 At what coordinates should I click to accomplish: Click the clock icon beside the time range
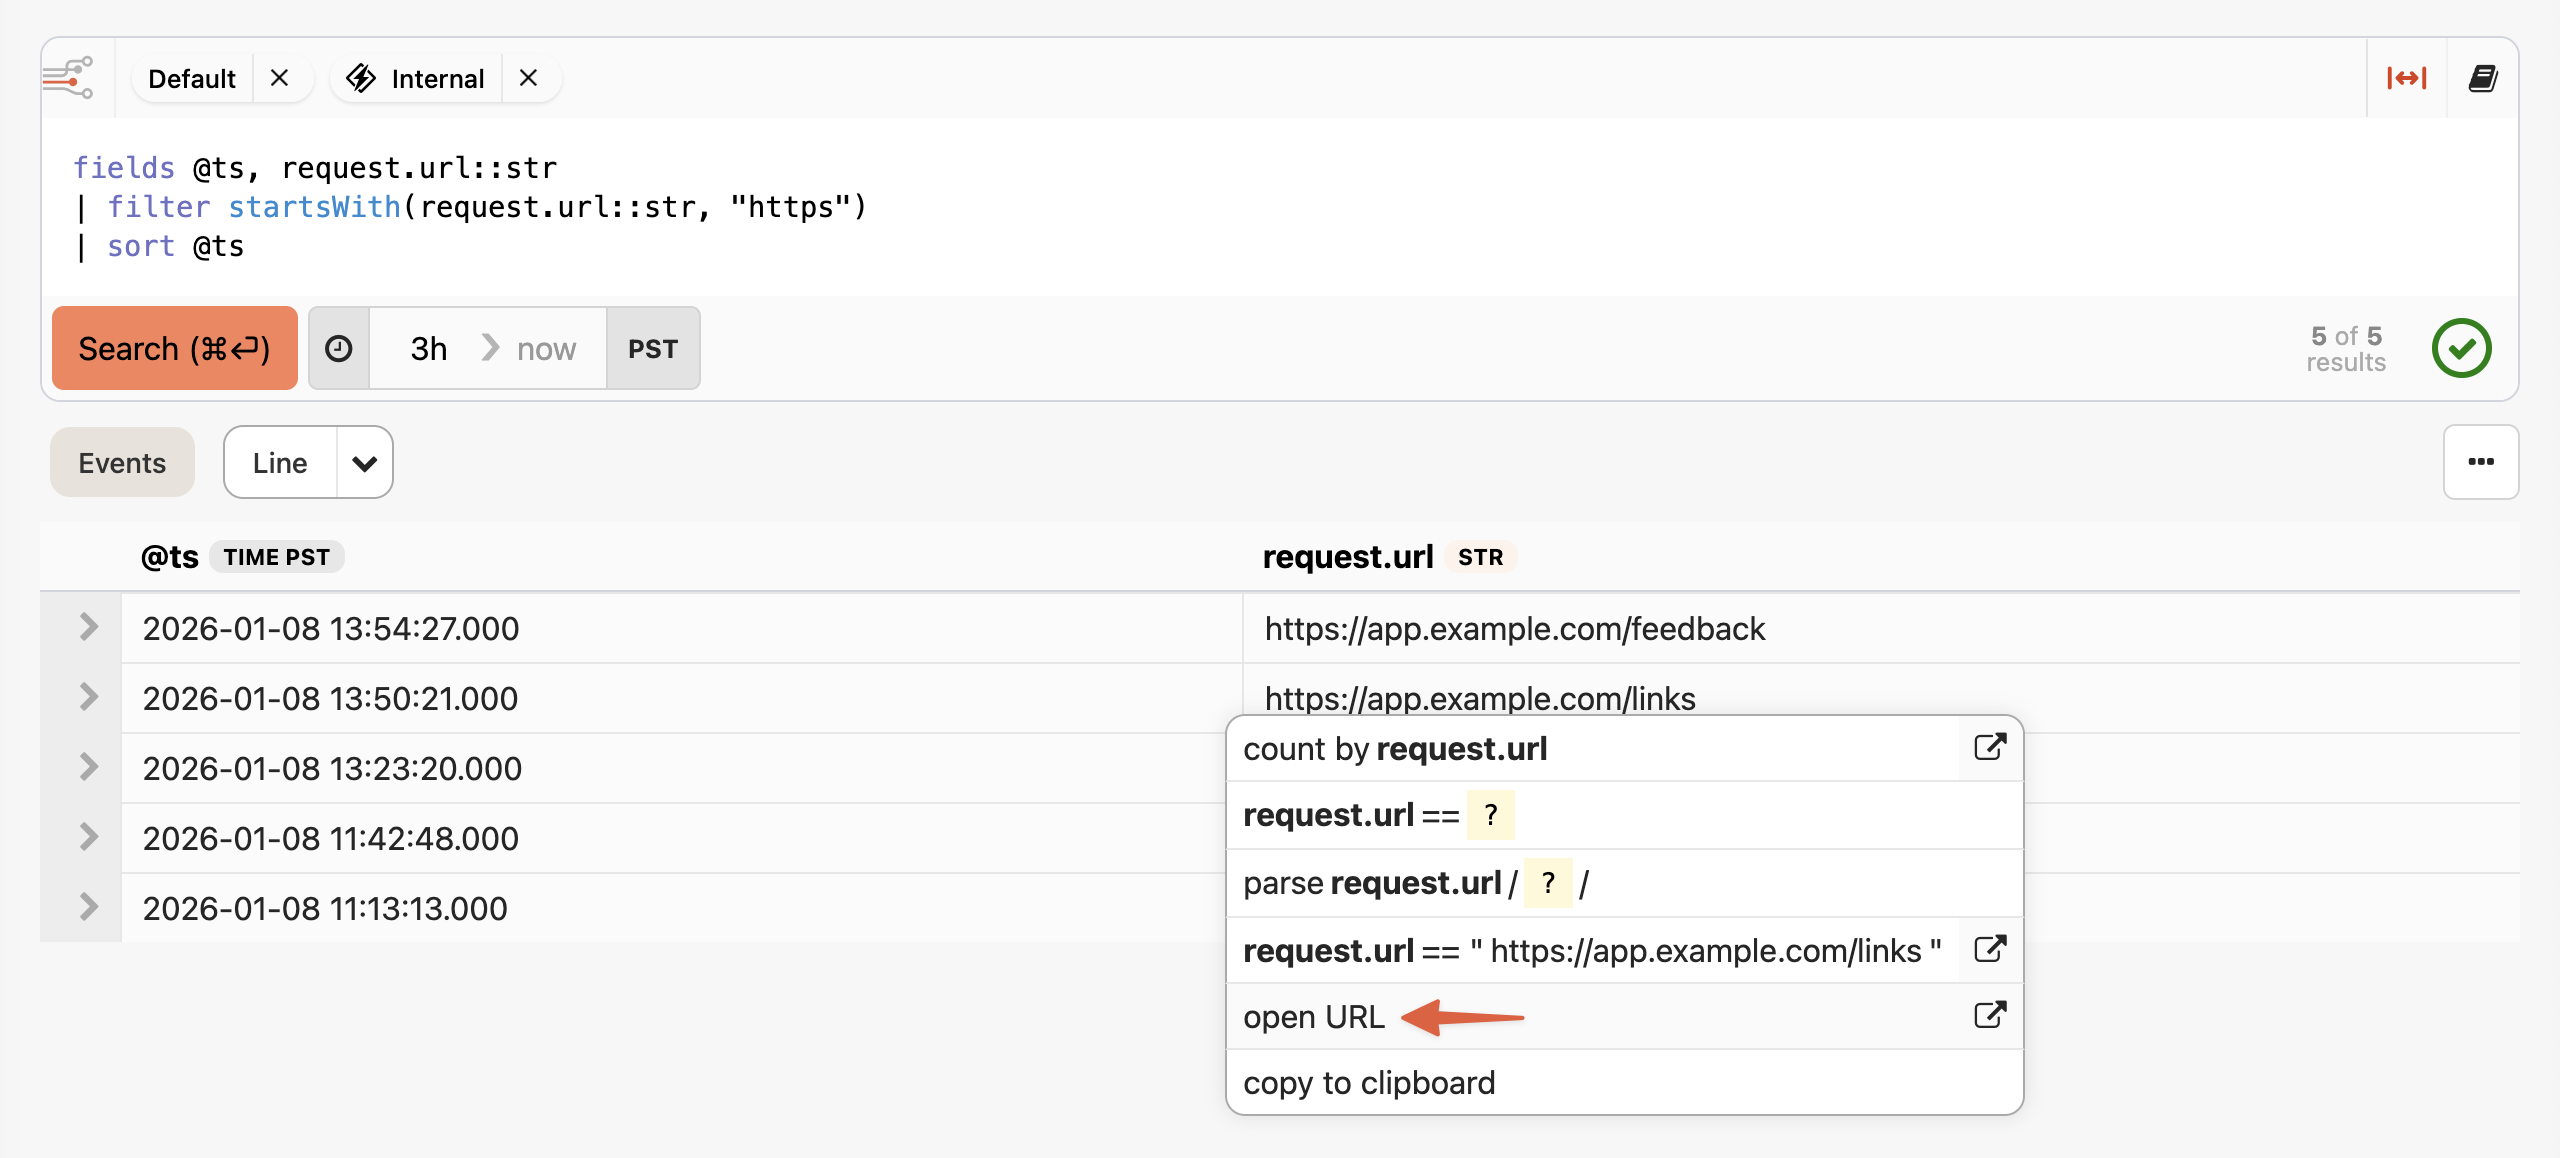point(339,348)
